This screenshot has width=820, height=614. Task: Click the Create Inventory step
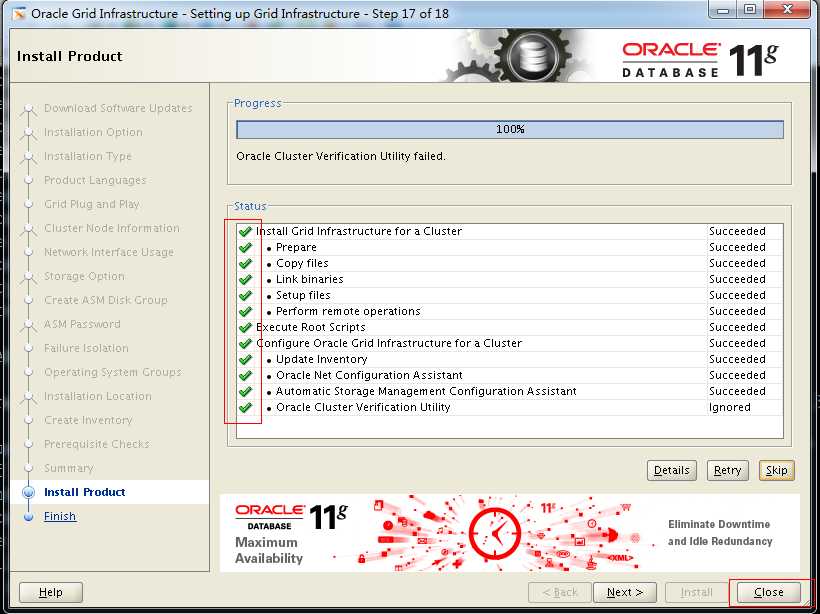pos(88,420)
